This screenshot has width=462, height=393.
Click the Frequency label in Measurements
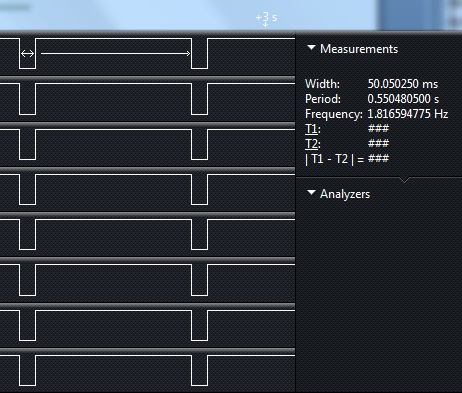point(334,114)
